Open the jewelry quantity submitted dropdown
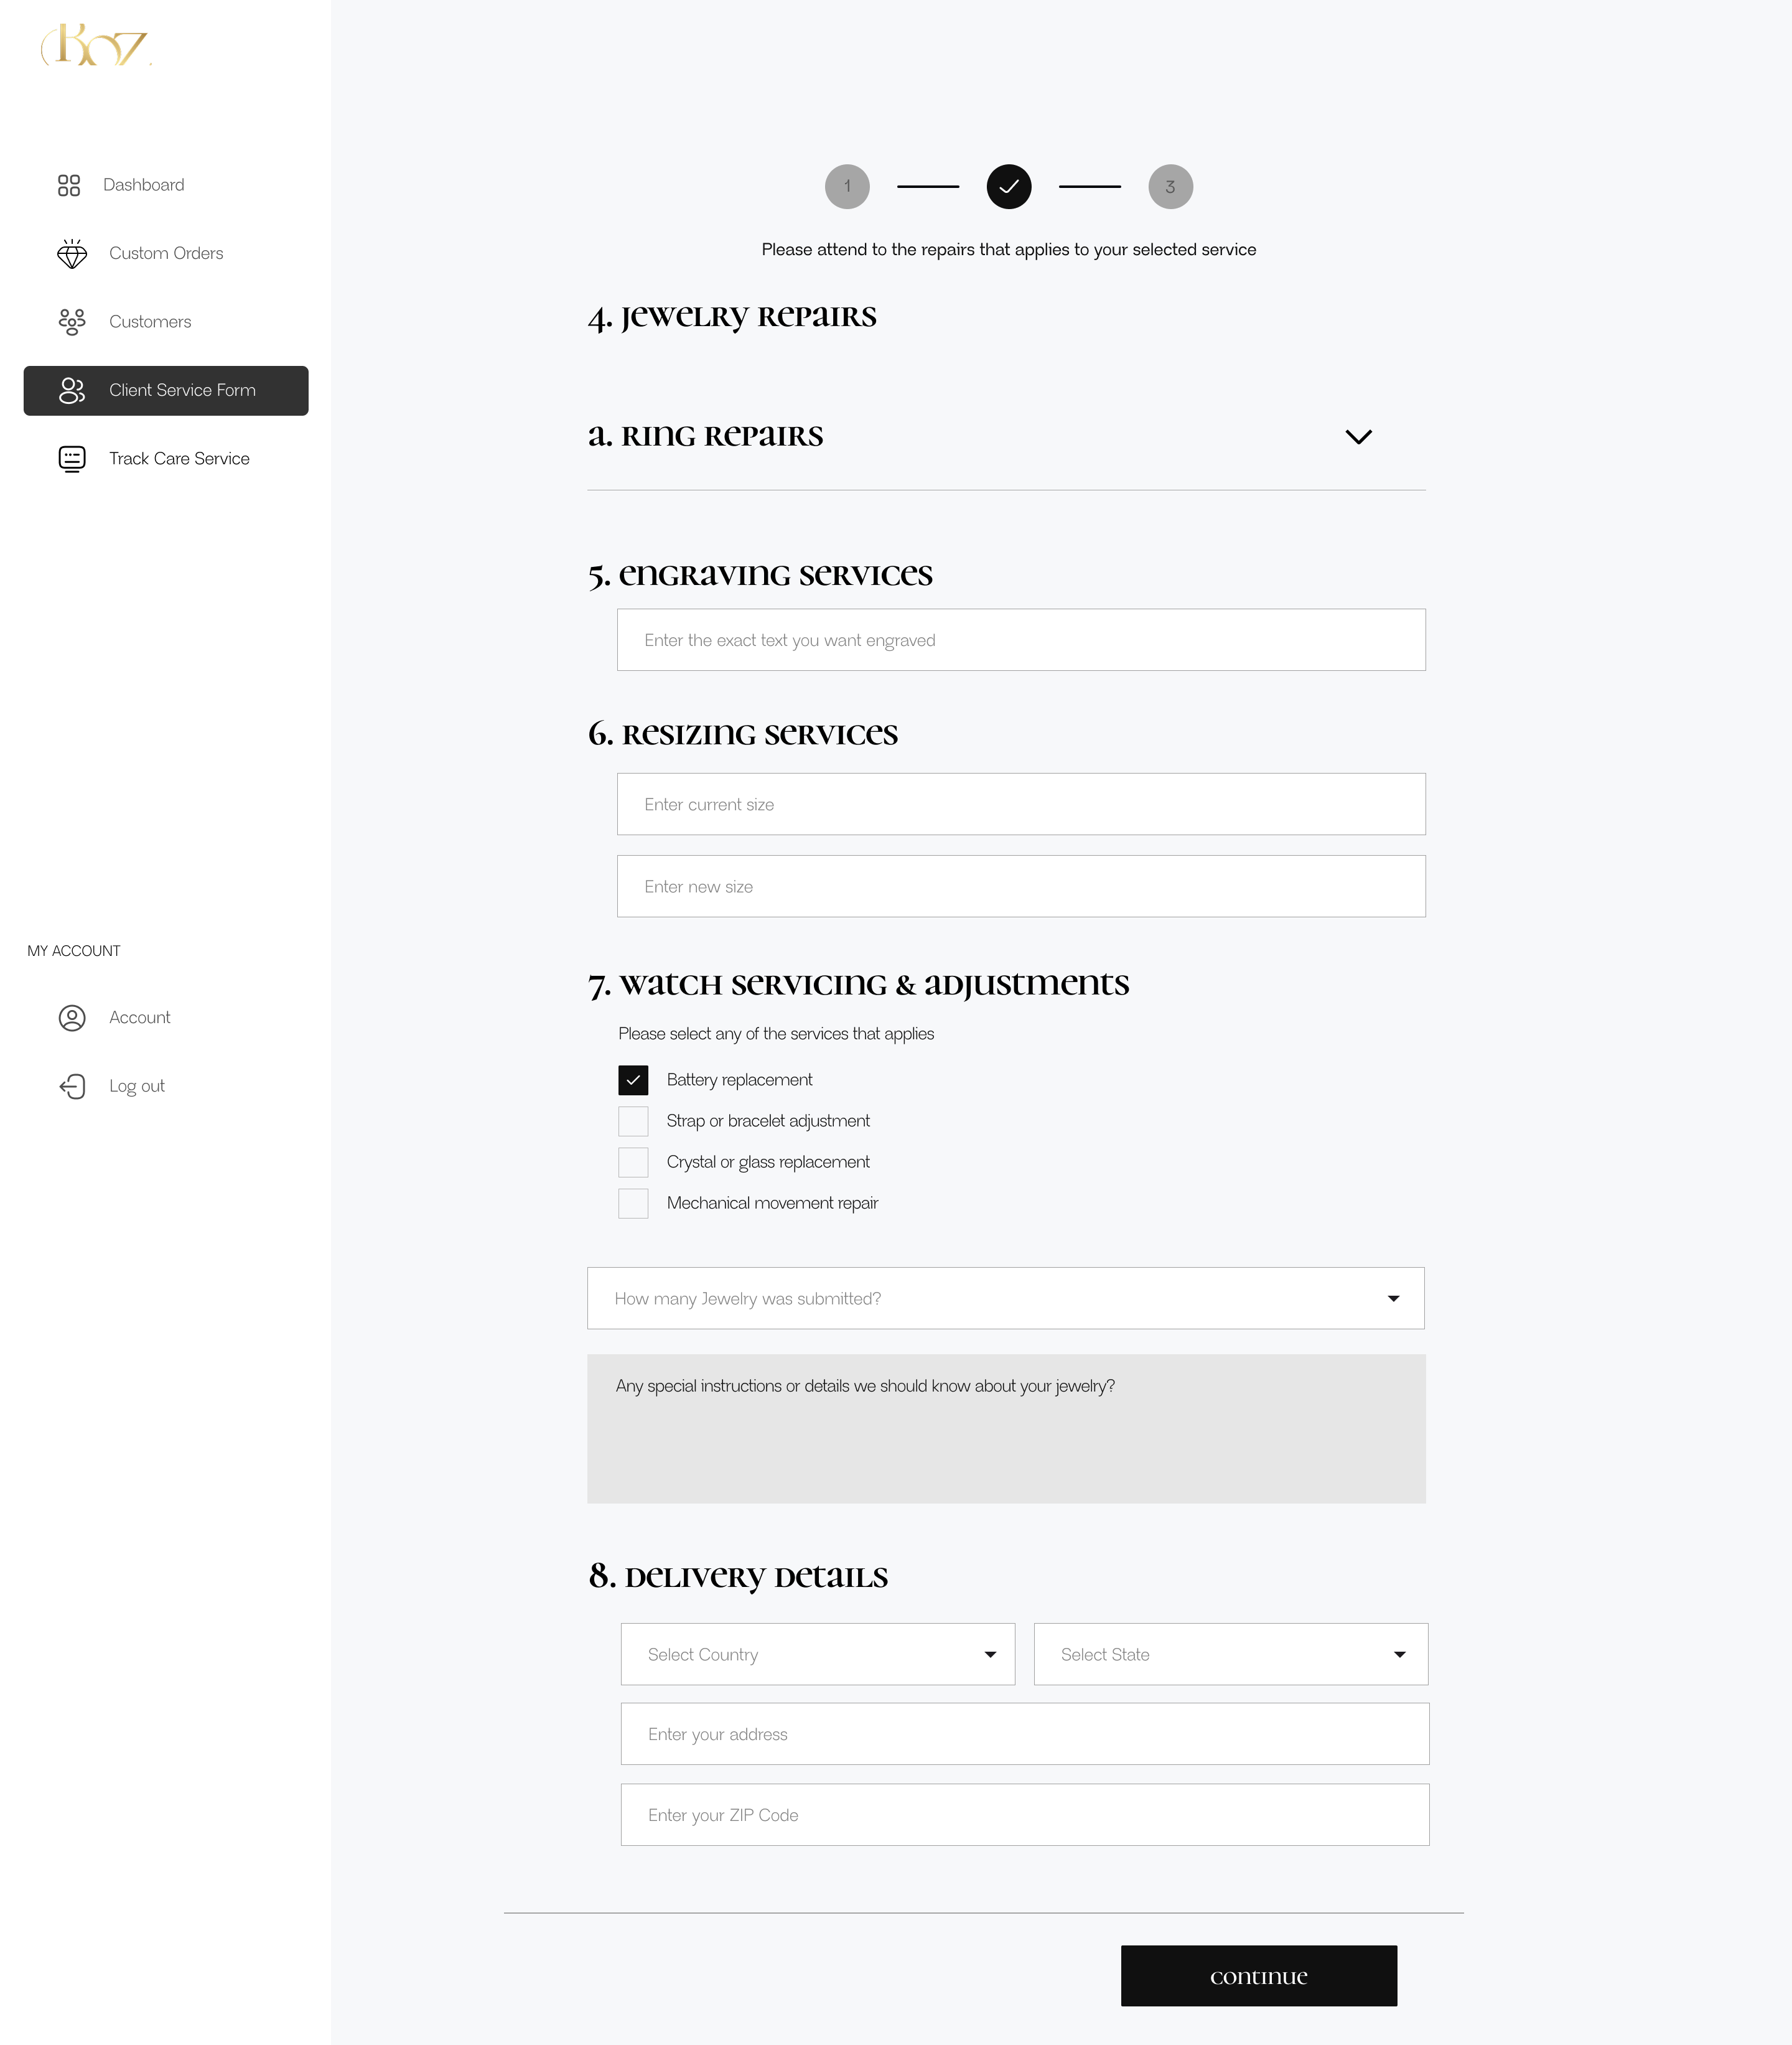The height and width of the screenshot is (2045, 1792). coord(1005,1298)
